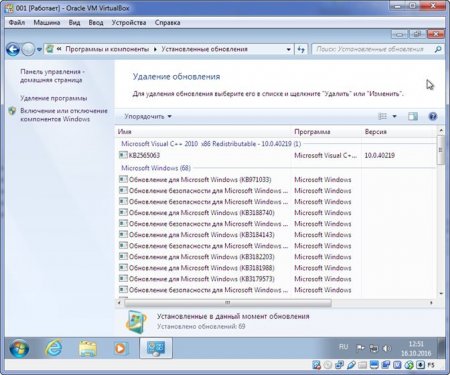Open the Файл menu
This screenshot has width=450, height=375.
click(x=17, y=23)
